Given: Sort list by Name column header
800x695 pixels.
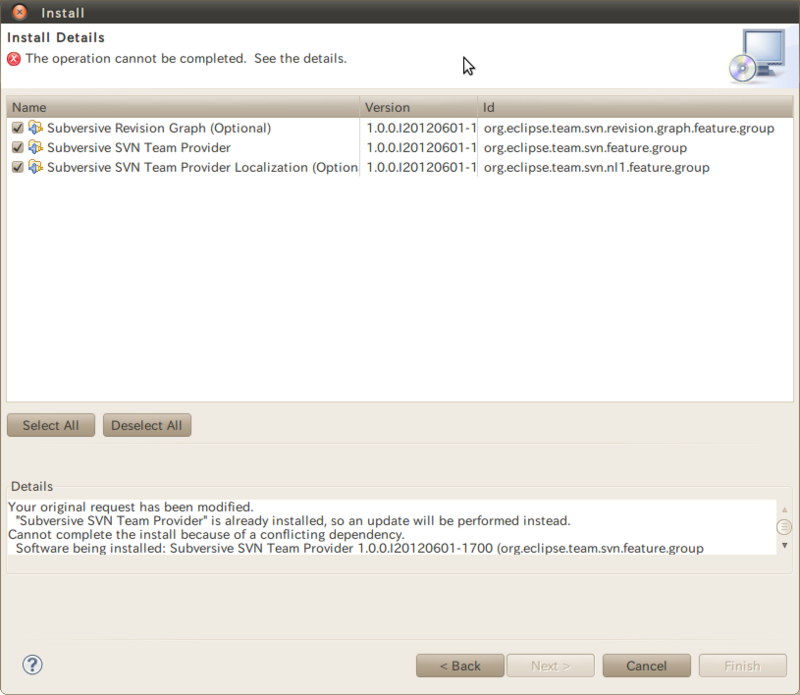Looking at the screenshot, I should 183,107.
